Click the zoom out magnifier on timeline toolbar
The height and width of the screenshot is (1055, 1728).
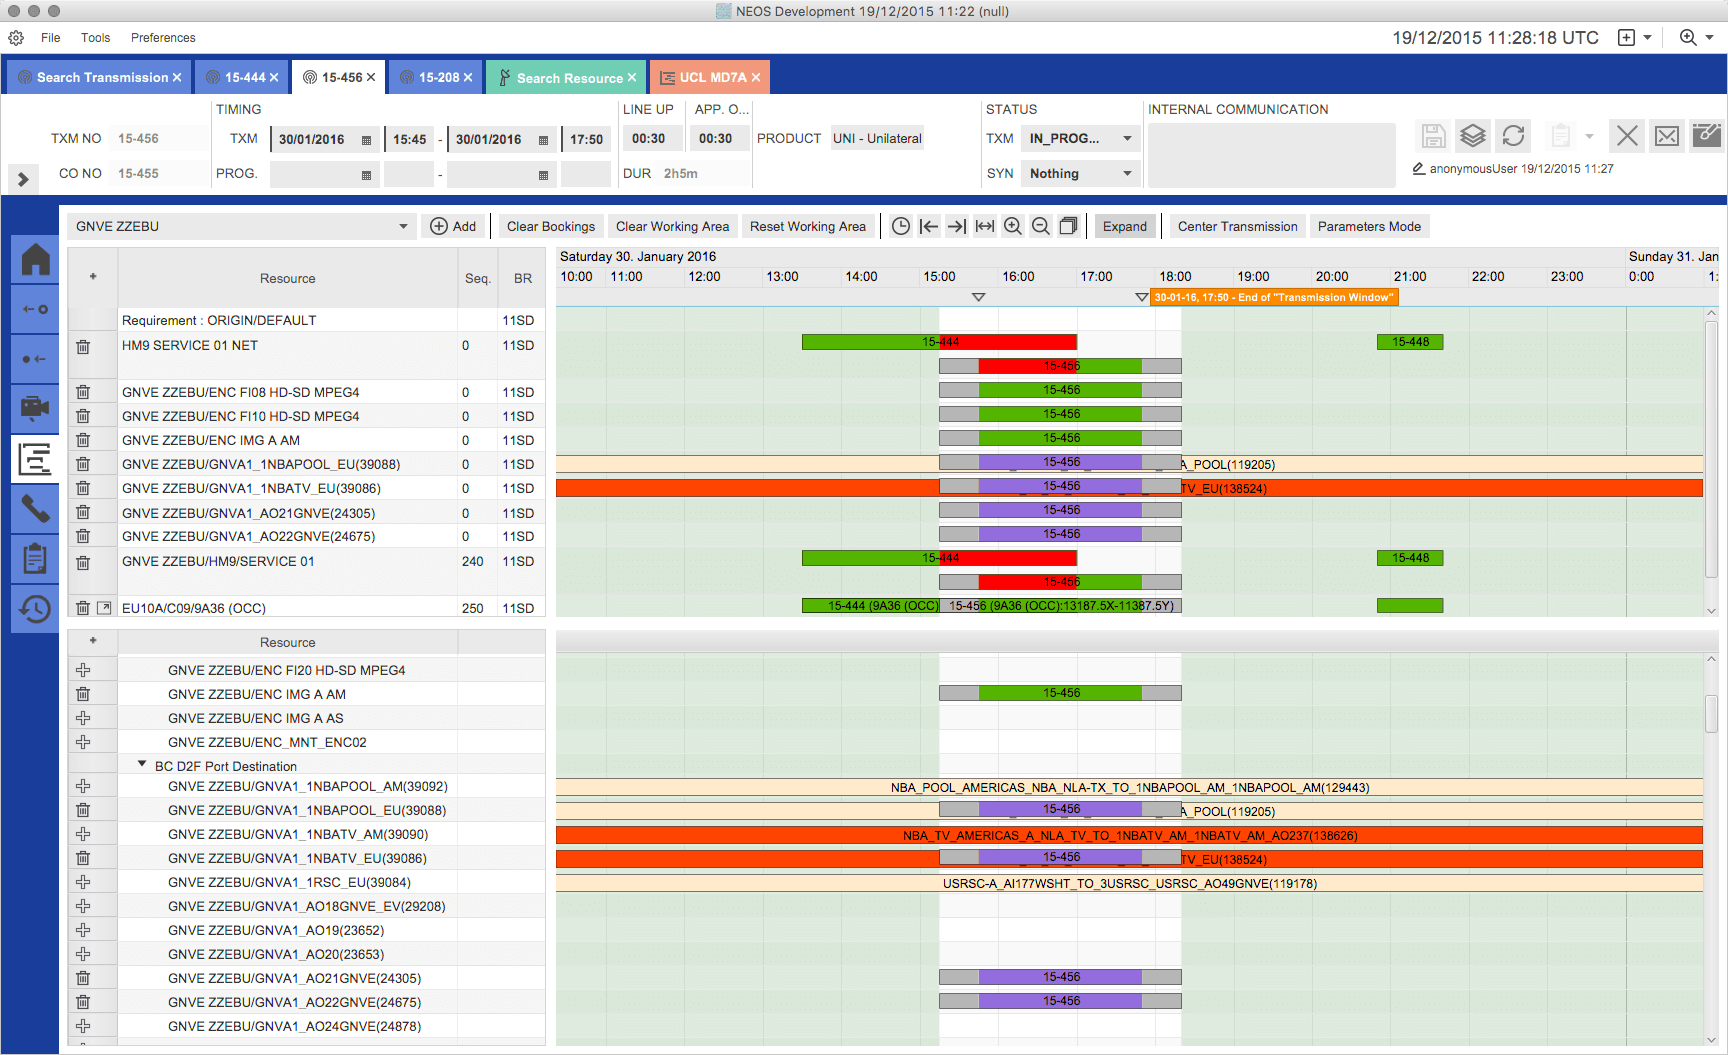point(1041,227)
